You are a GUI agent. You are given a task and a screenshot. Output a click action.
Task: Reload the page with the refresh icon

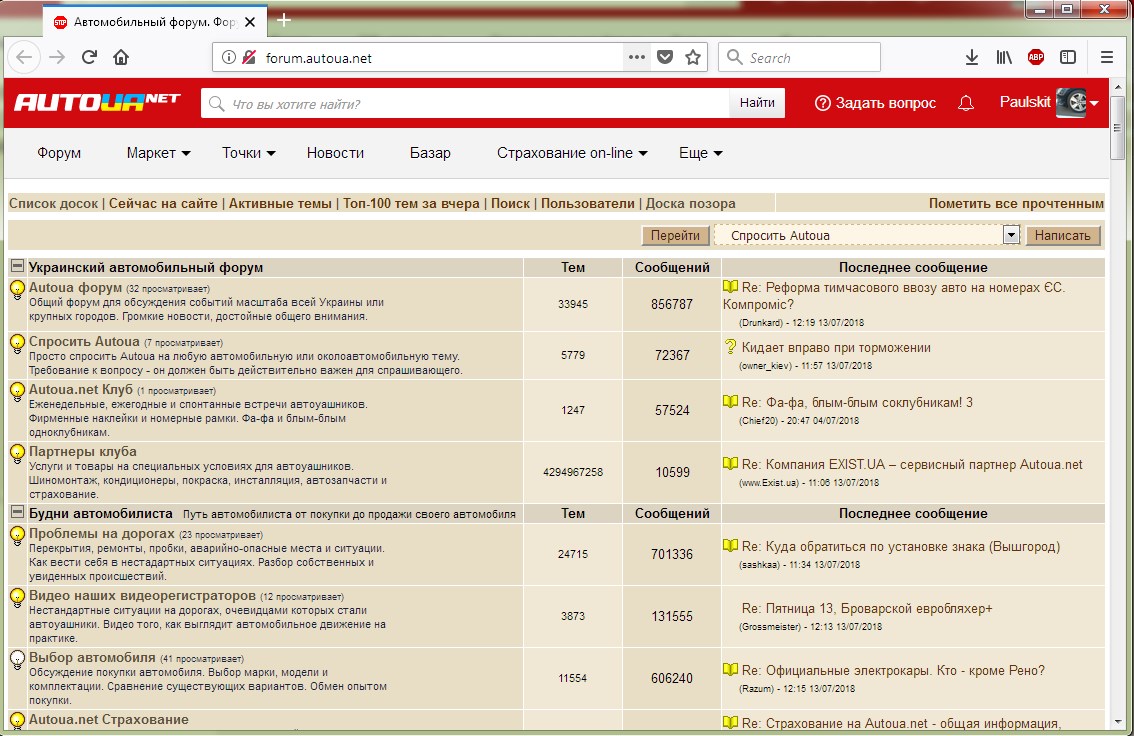coord(89,58)
